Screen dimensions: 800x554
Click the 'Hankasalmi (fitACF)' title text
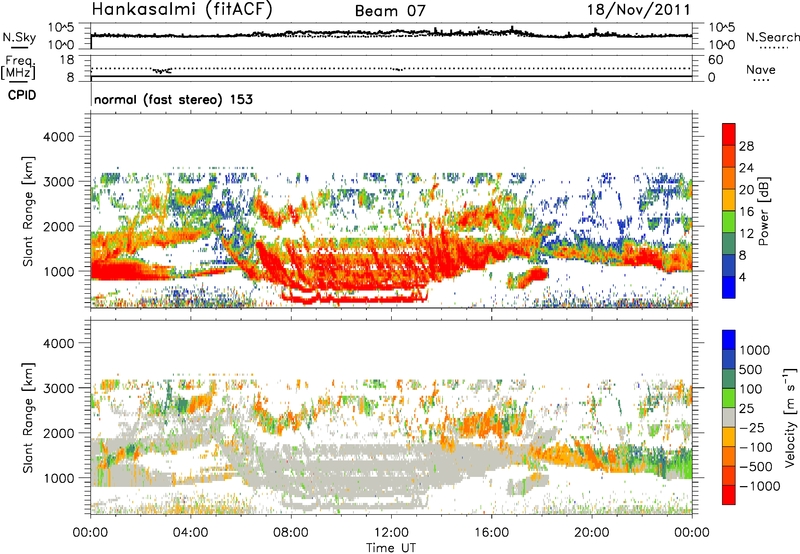(182, 9)
